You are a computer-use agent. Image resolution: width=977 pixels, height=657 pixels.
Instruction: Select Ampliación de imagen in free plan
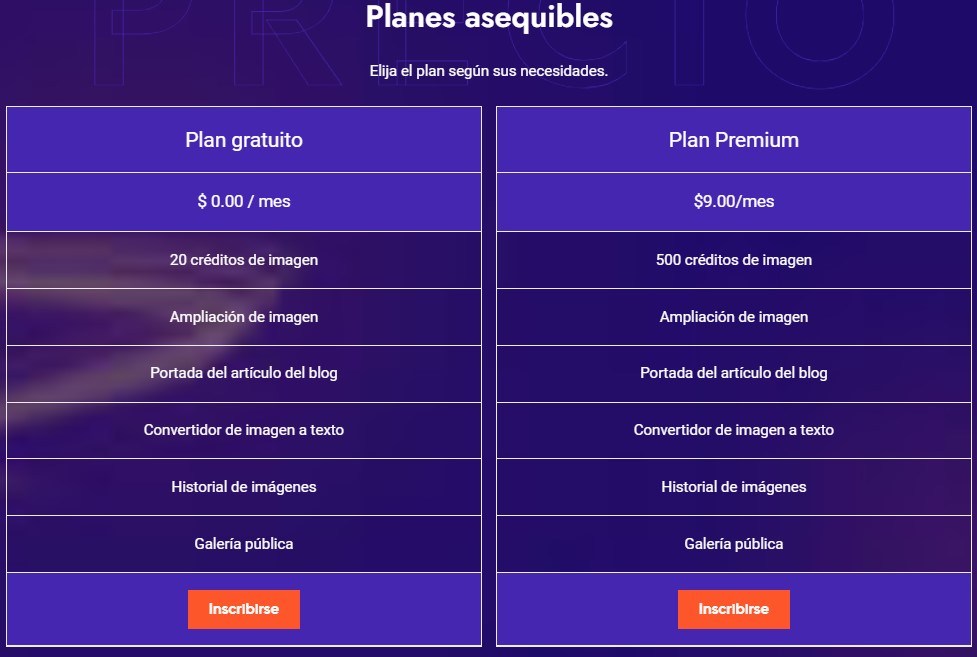pyautogui.click(x=244, y=317)
